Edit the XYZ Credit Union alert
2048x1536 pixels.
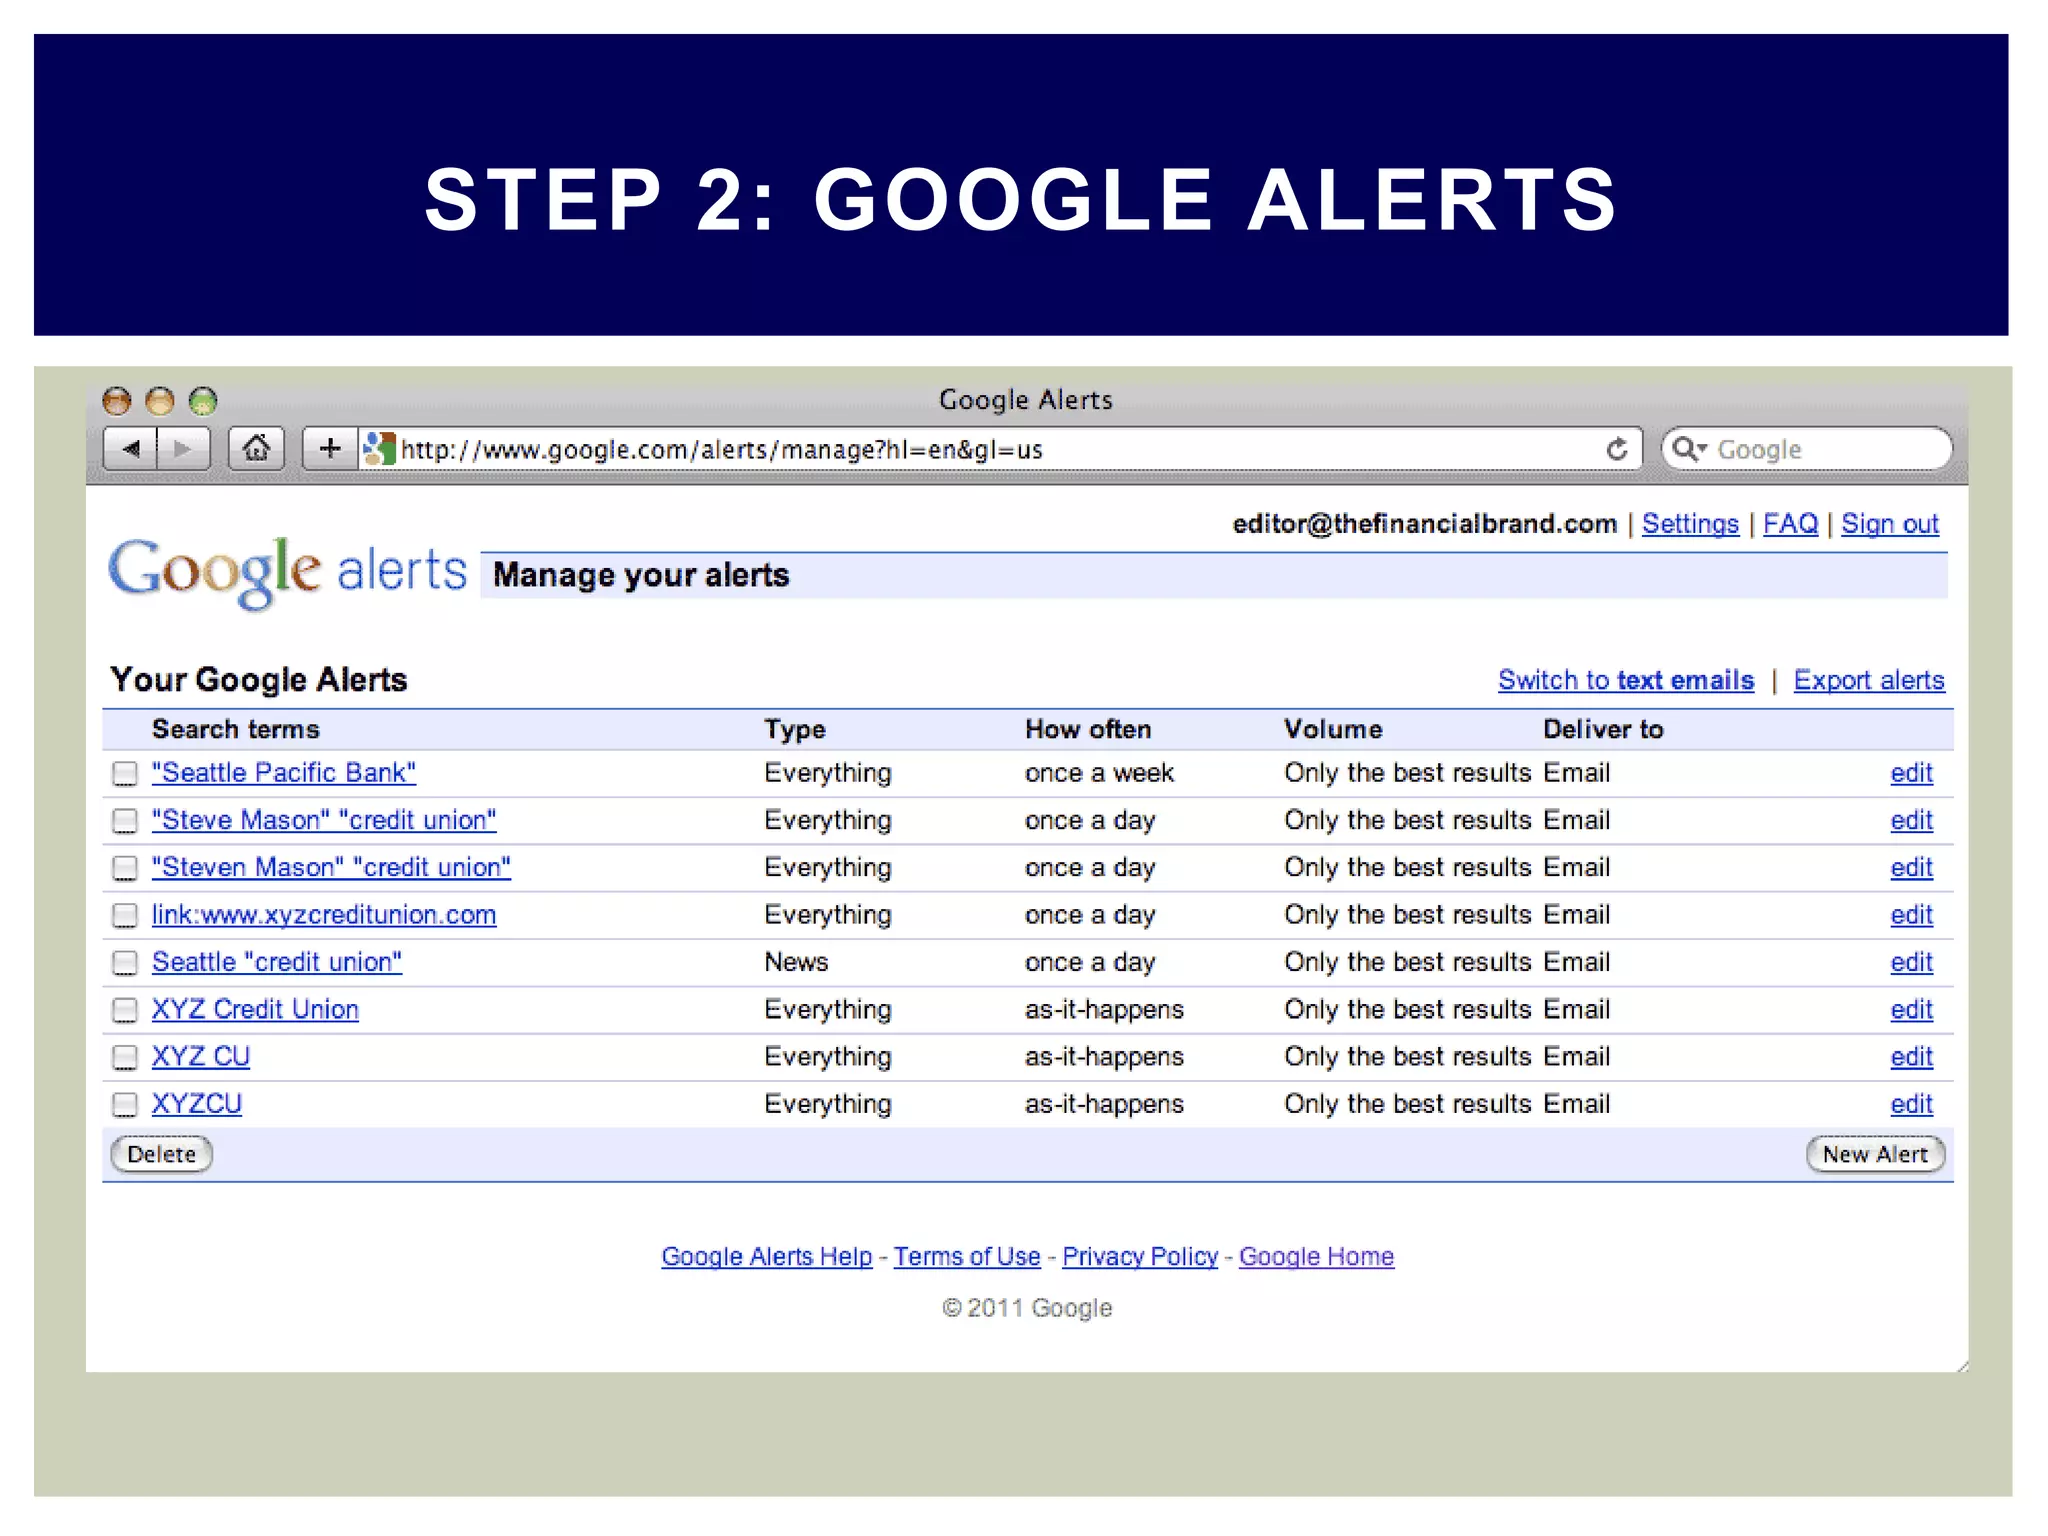pyautogui.click(x=1911, y=1009)
